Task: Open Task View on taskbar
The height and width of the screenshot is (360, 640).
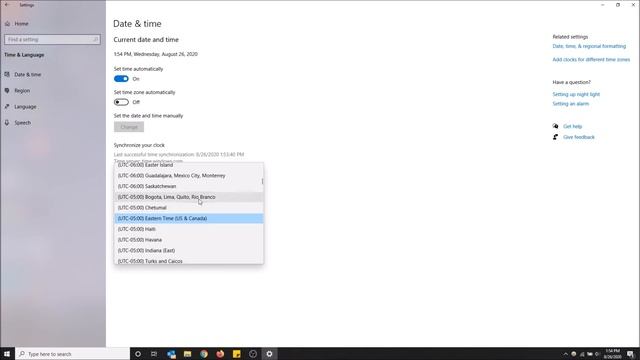Action: [x=154, y=354]
